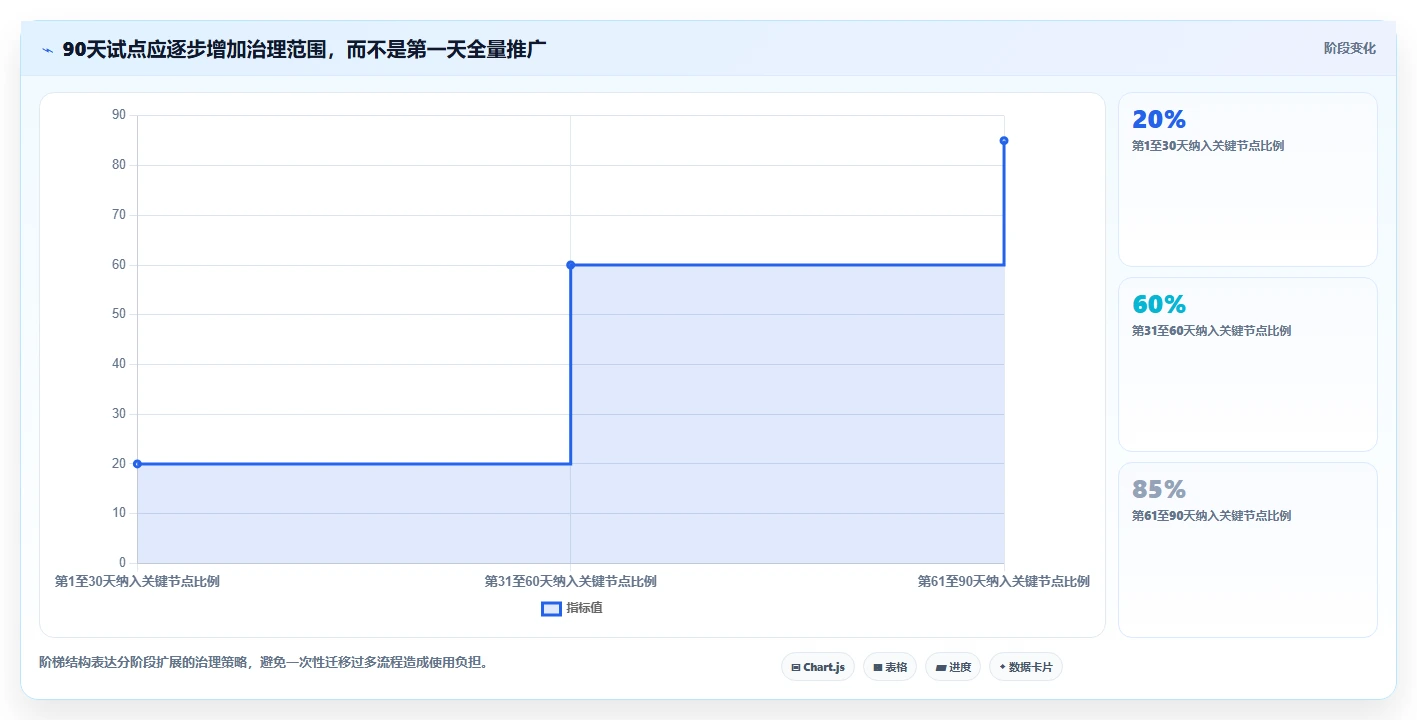Open the 60% stat card
The height and width of the screenshot is (720, 1417).
point(1247,364)
